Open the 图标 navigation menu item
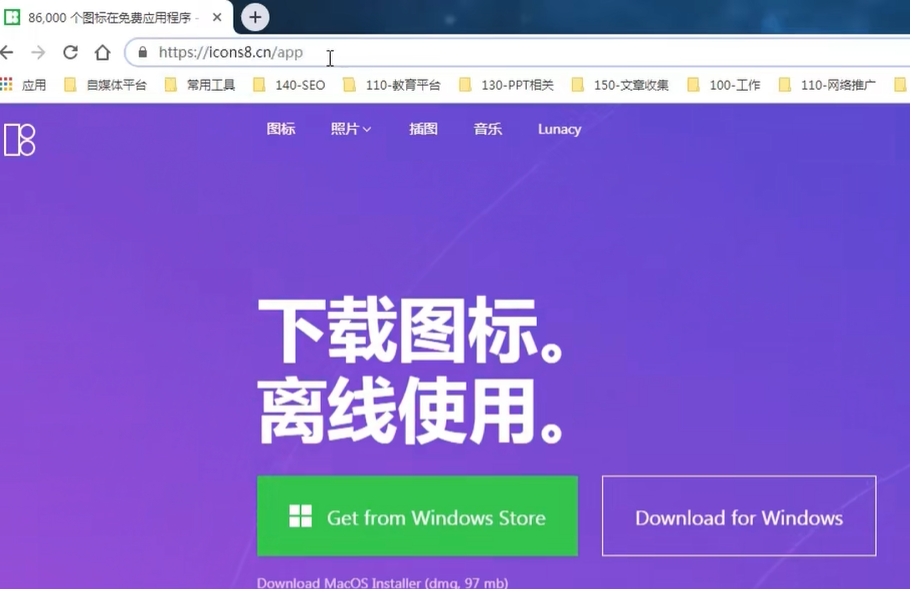Screen dimensions: 910x589 (281, 129)
